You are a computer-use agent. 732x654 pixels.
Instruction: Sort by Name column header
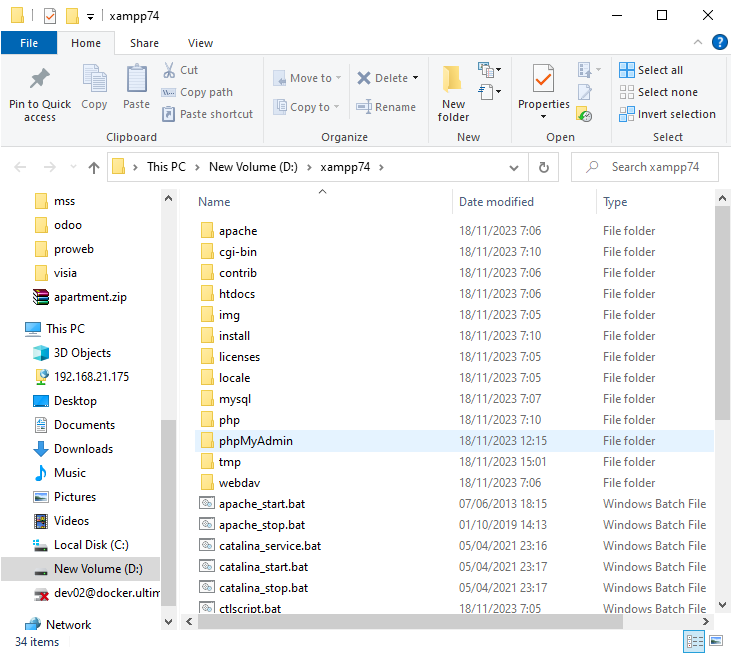214,202
